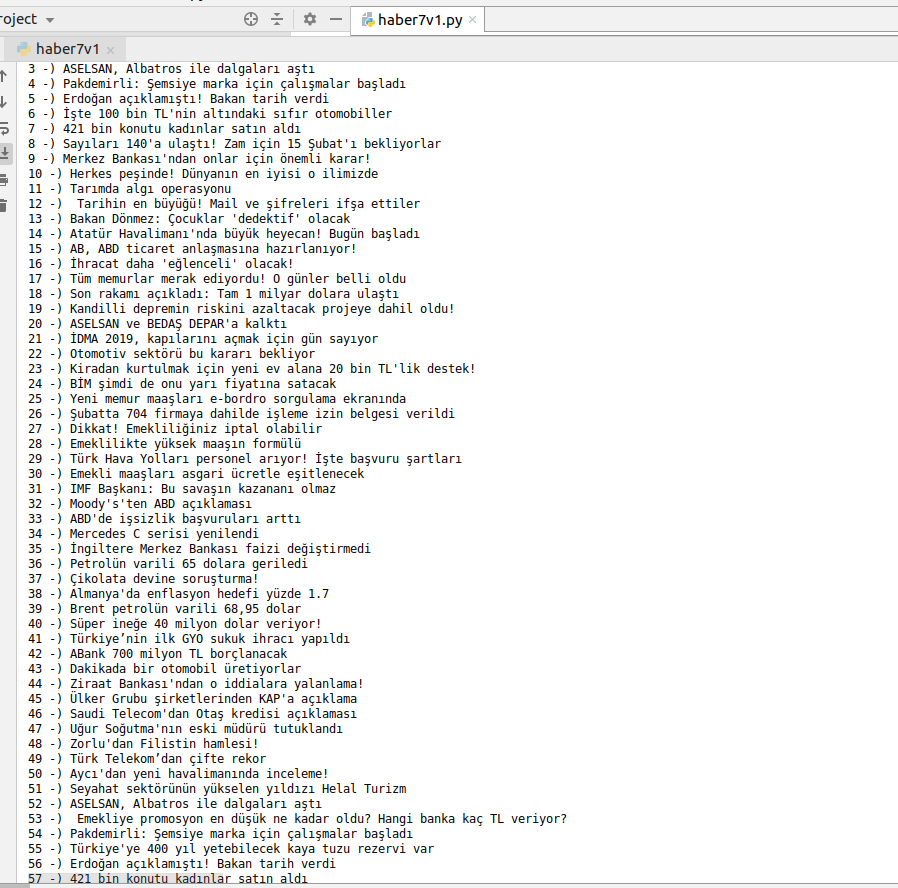This screenshot has height=888, width=898.
Task: Click the locate current file crosshair icon
Action: click(251, 19)
